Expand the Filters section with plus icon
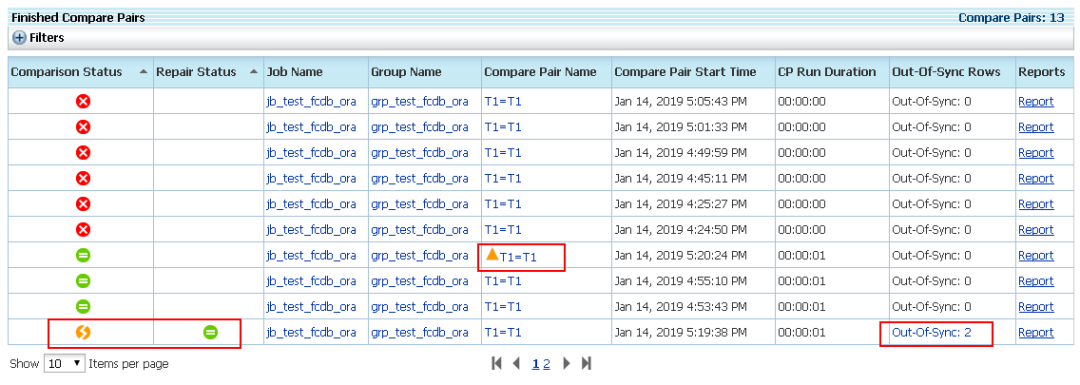This screenshot has width=1080, height=385. [19, 38]
